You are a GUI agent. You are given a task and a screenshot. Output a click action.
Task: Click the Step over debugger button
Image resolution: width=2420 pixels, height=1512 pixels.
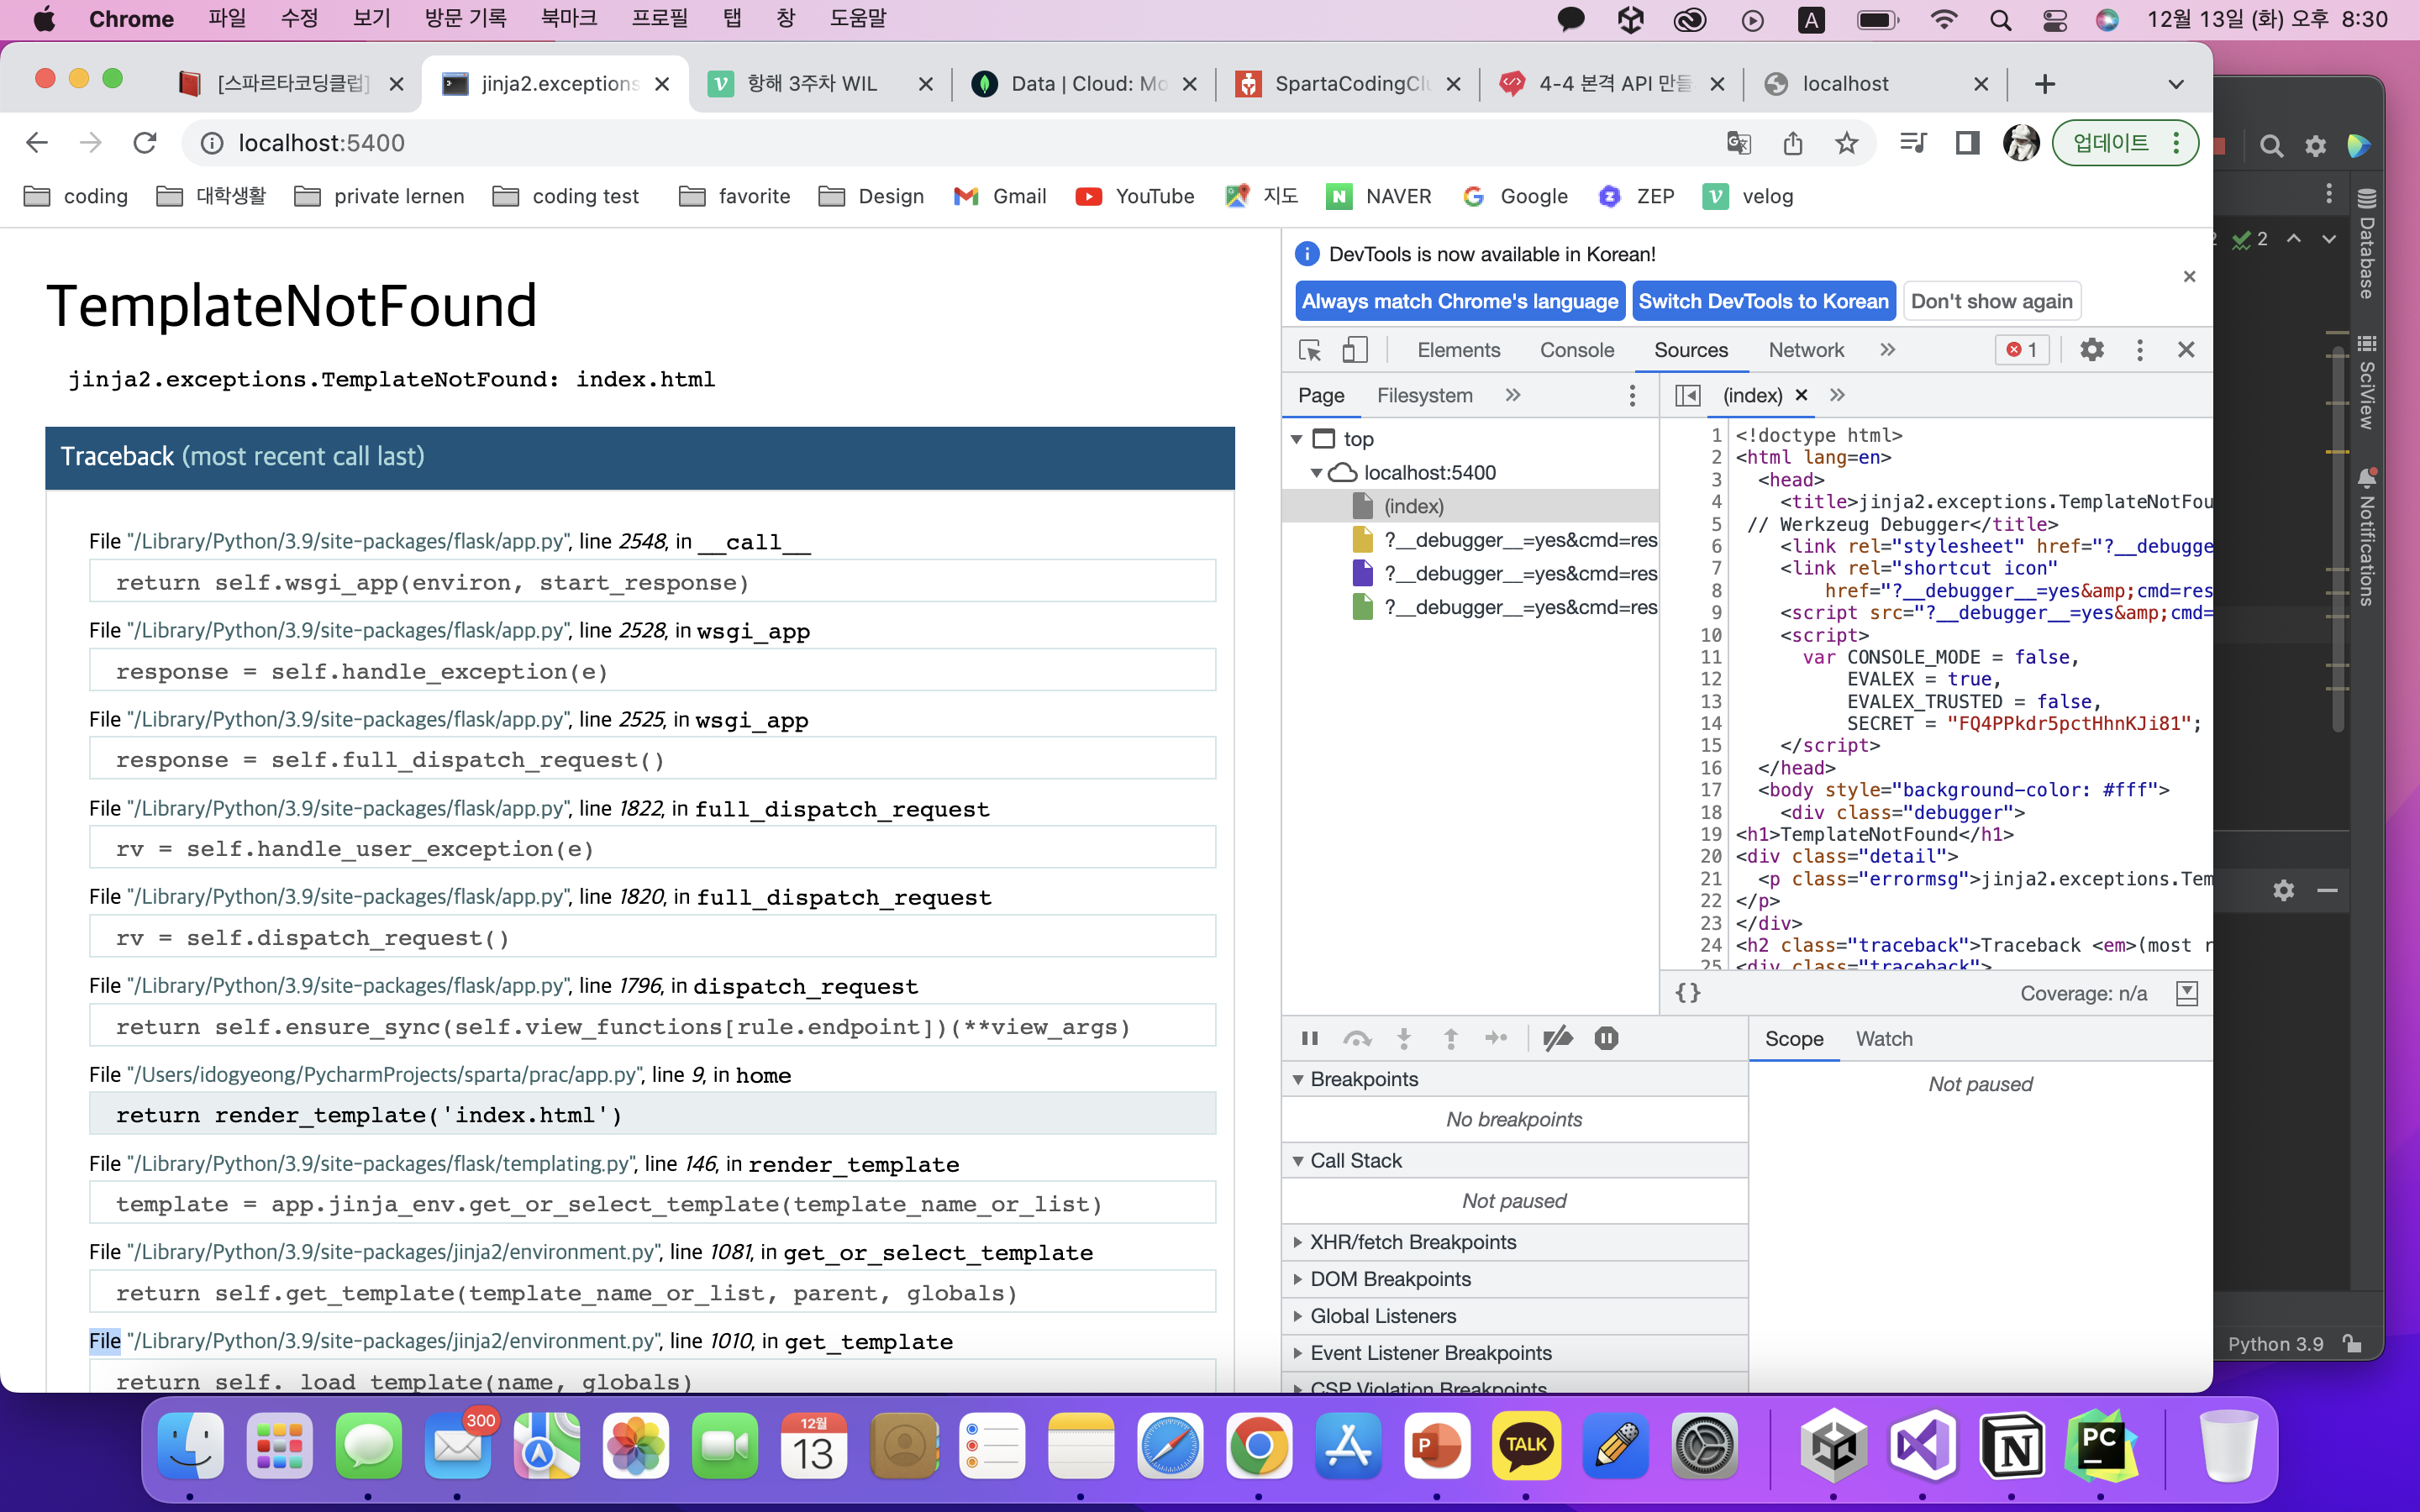[x=1357, y=1039]
